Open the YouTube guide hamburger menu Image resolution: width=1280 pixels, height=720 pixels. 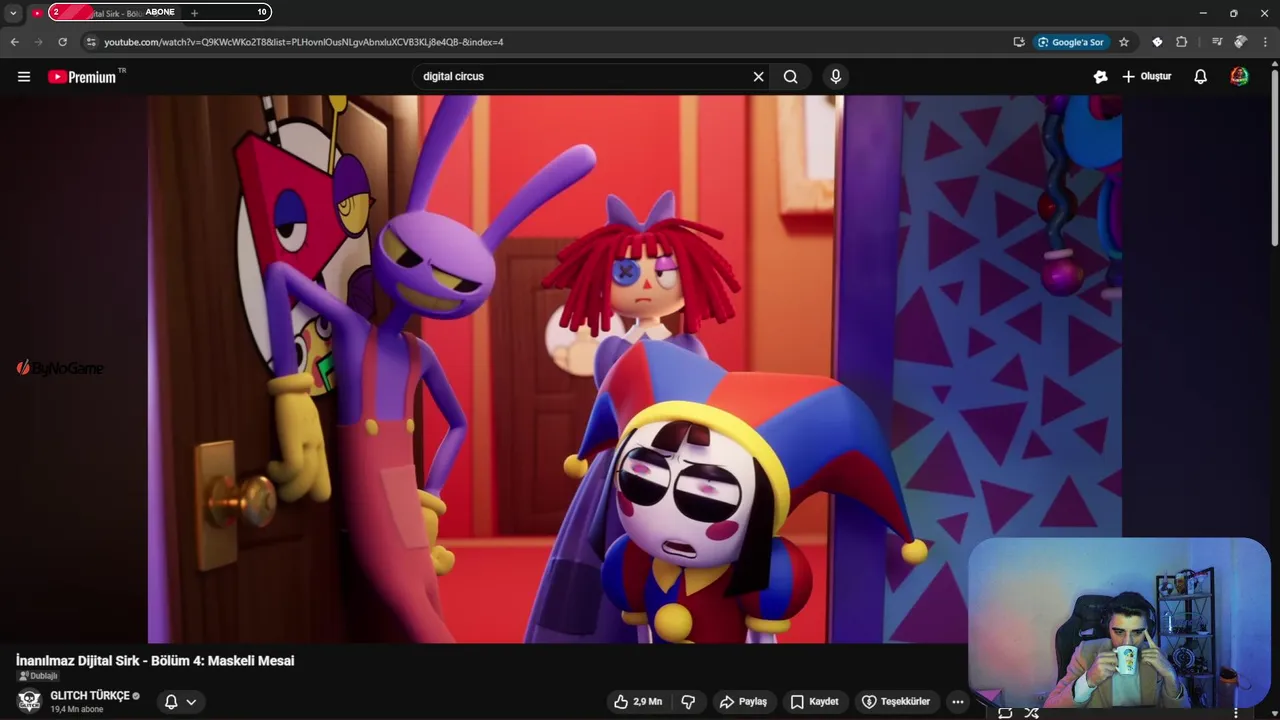(x=24, y=77)
